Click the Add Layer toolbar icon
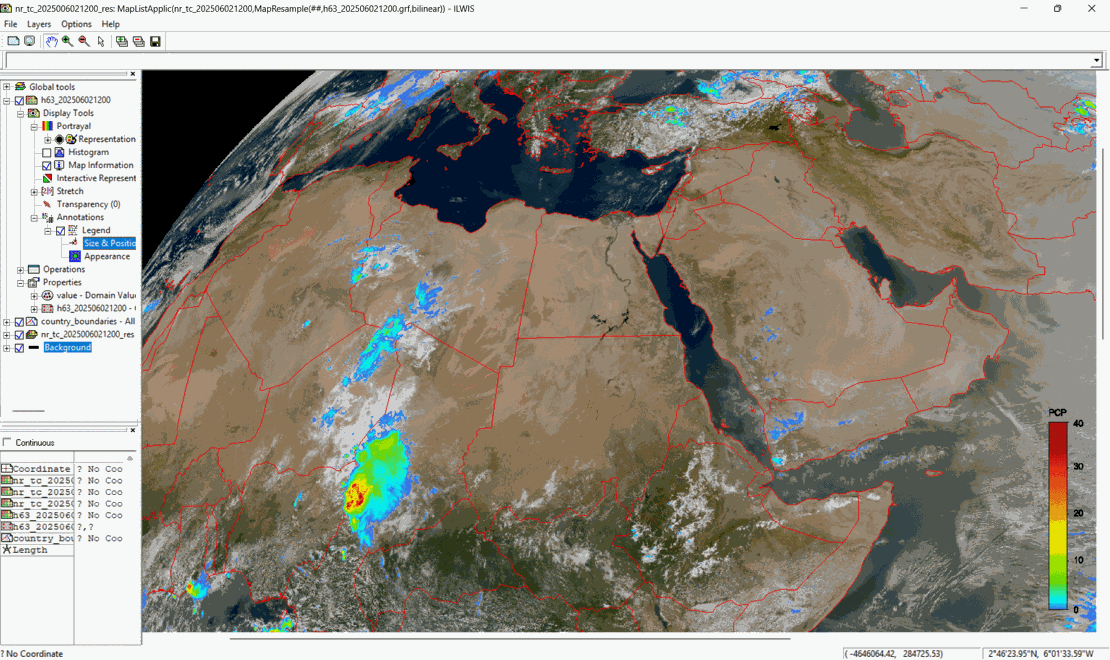Image resolution: width=1110 pixels, height=660 pixels. point(121,41)
